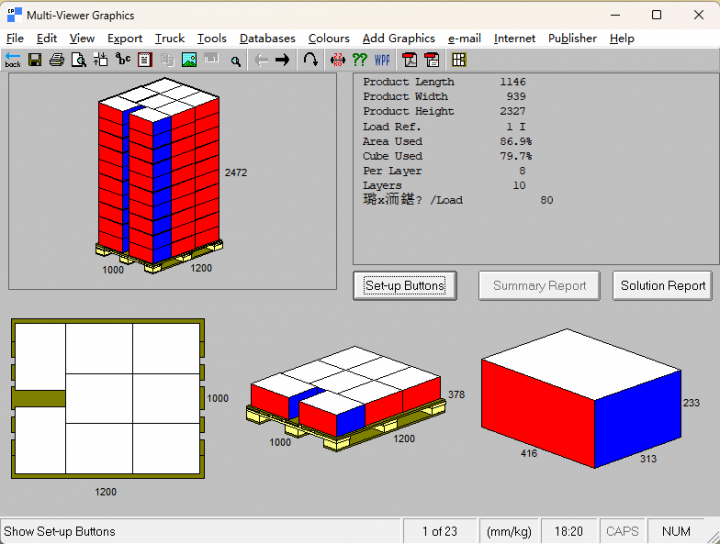Open the Truck menu

coord(170,38)
